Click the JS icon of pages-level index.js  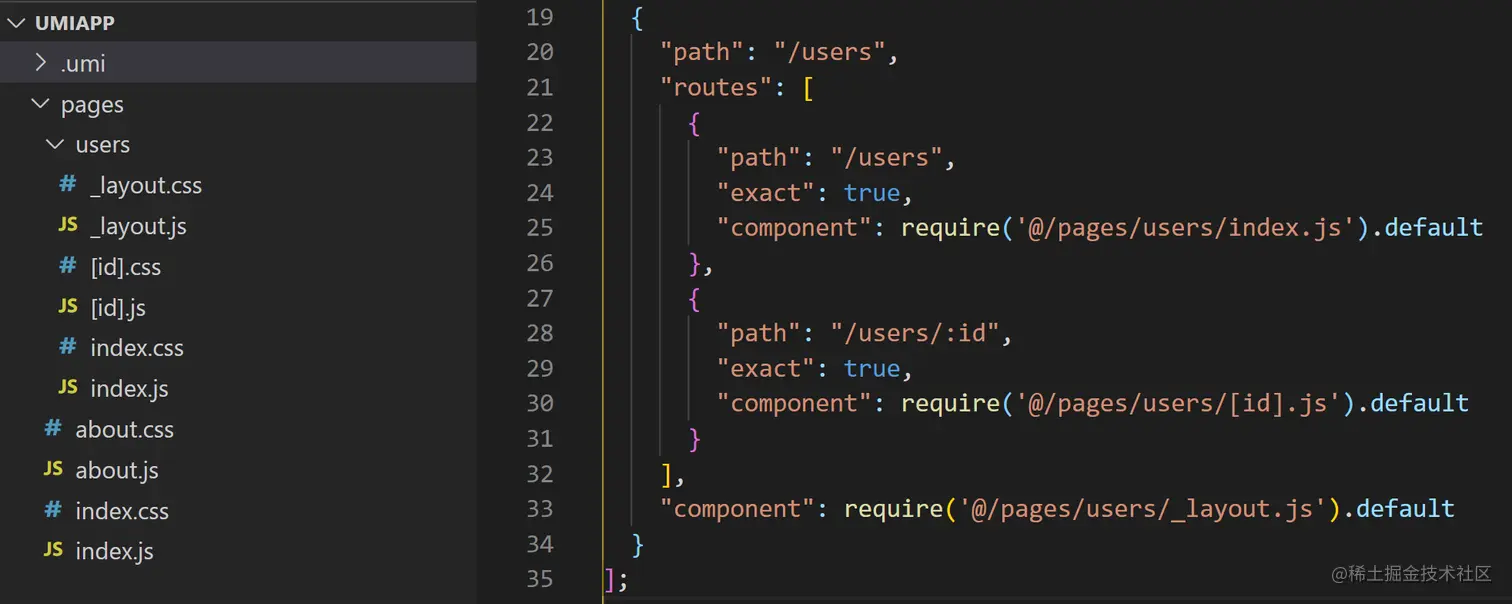pos(53,550)
